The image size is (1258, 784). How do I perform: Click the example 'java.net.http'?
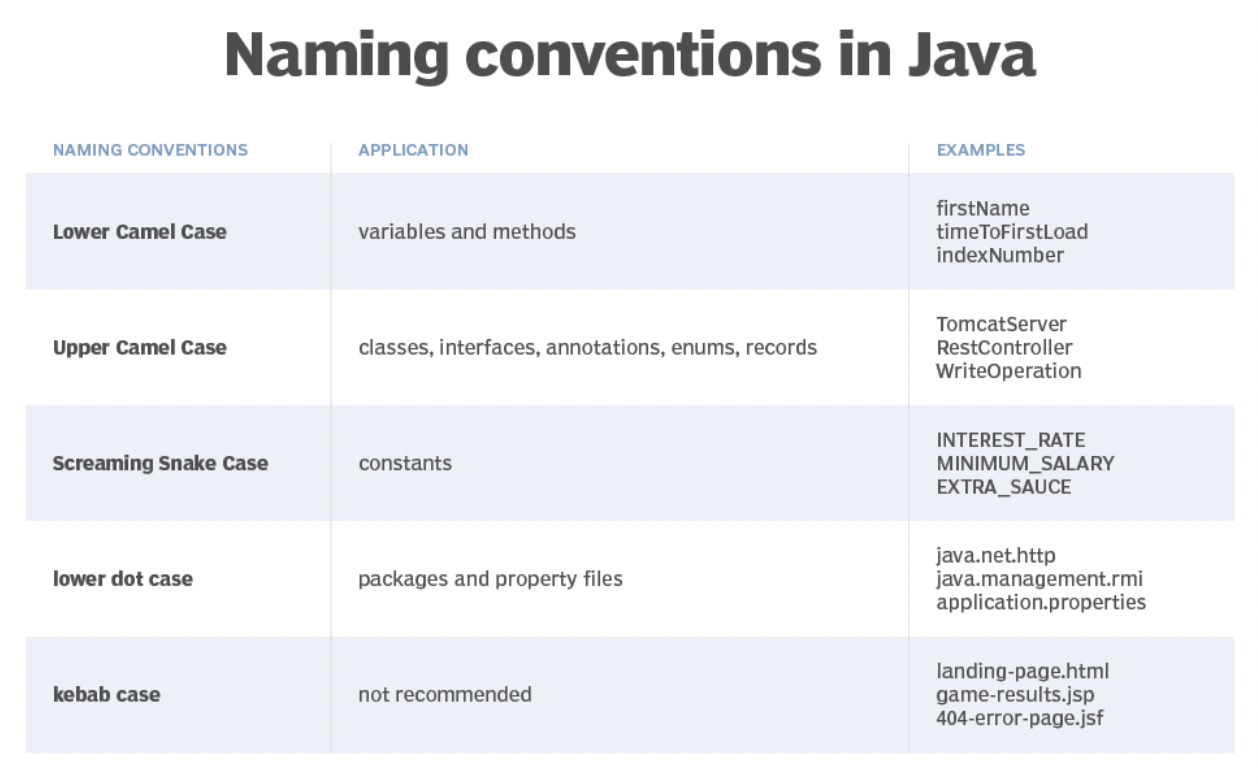pos(996,555)
